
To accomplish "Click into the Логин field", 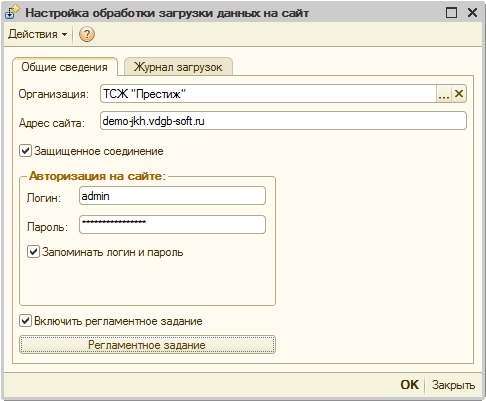I will click(172, 196).
